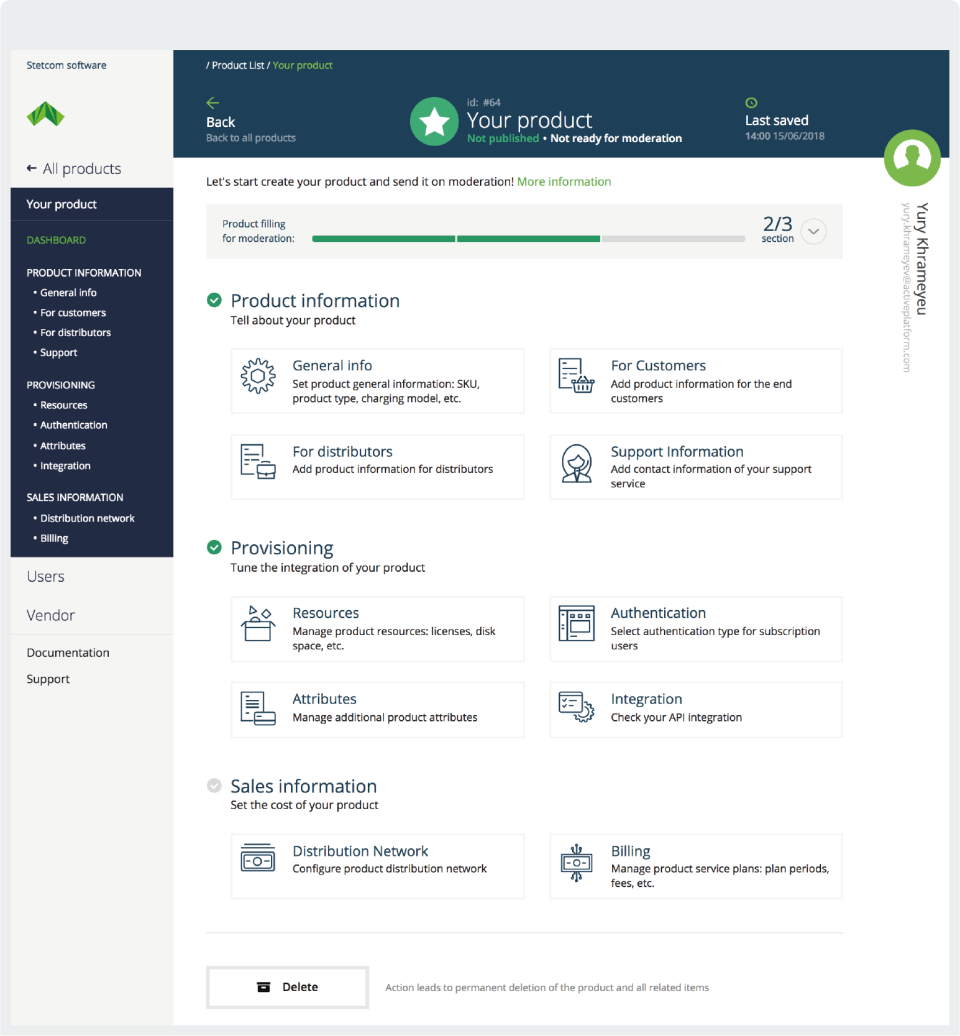The image size is (960, 1036).
Task: Click the Authentication panel icon
Action: [x=576, y=625]
